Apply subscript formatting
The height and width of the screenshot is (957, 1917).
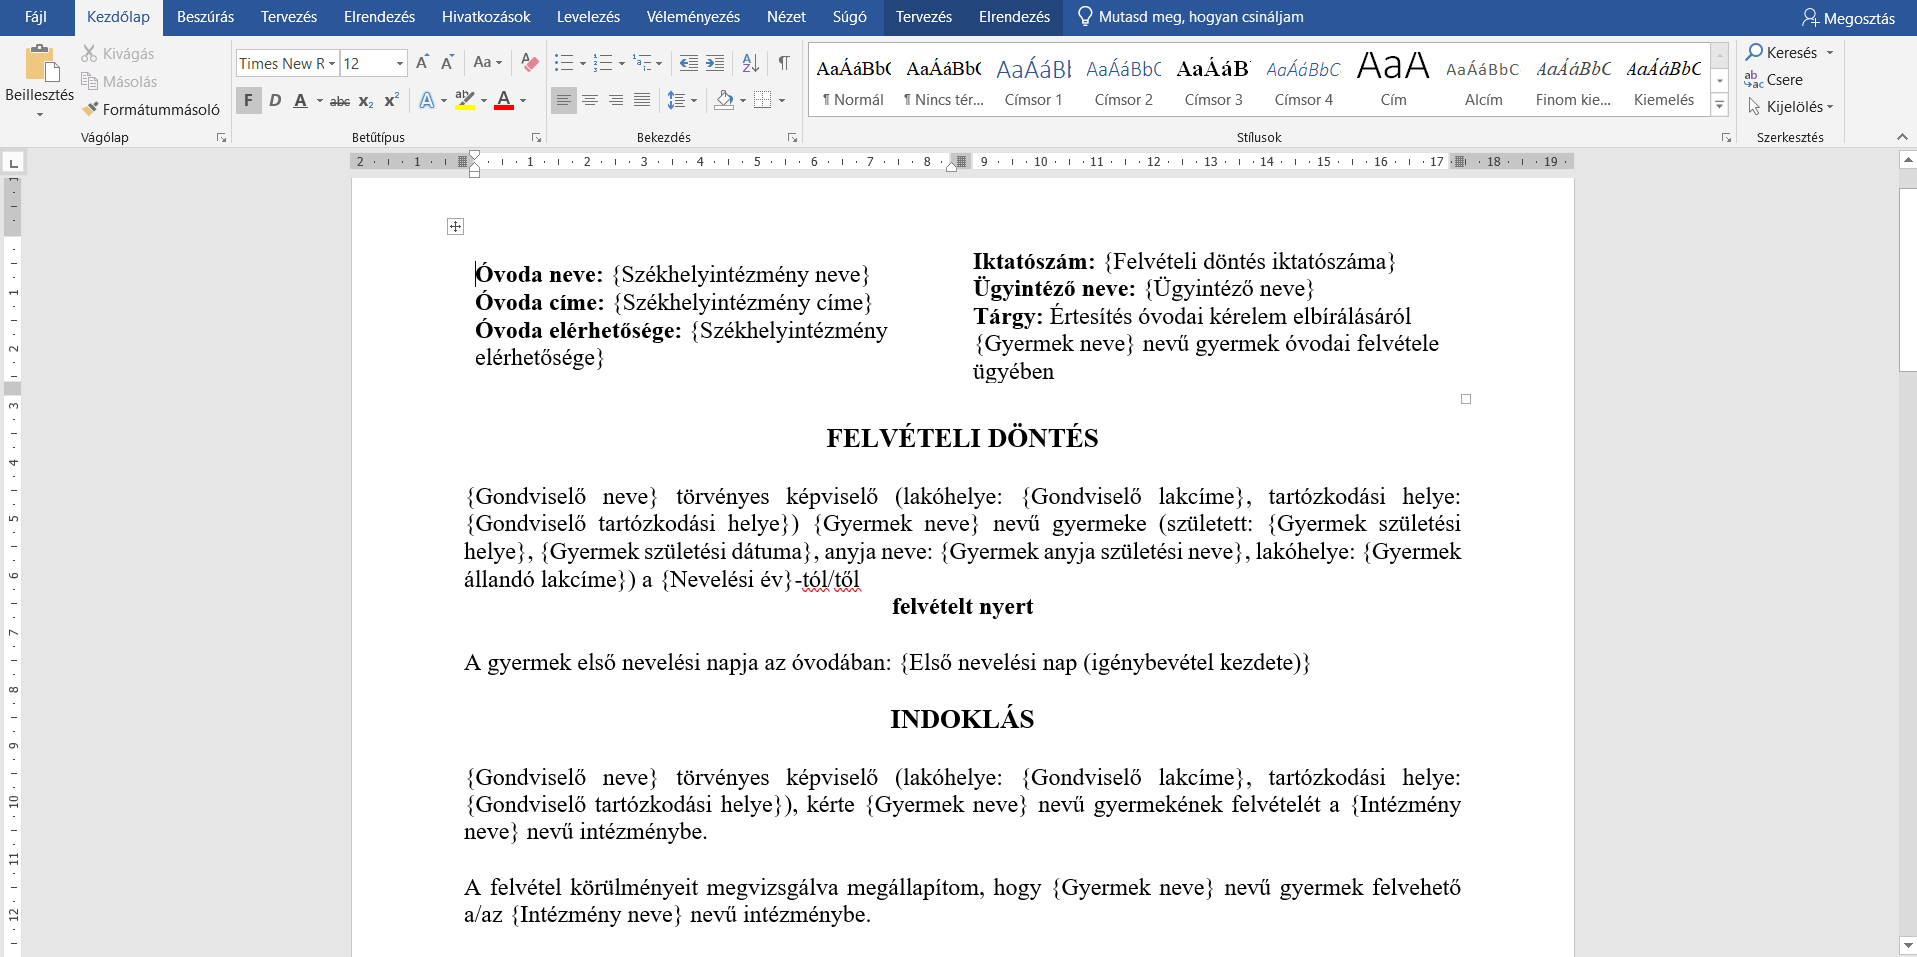366,101
